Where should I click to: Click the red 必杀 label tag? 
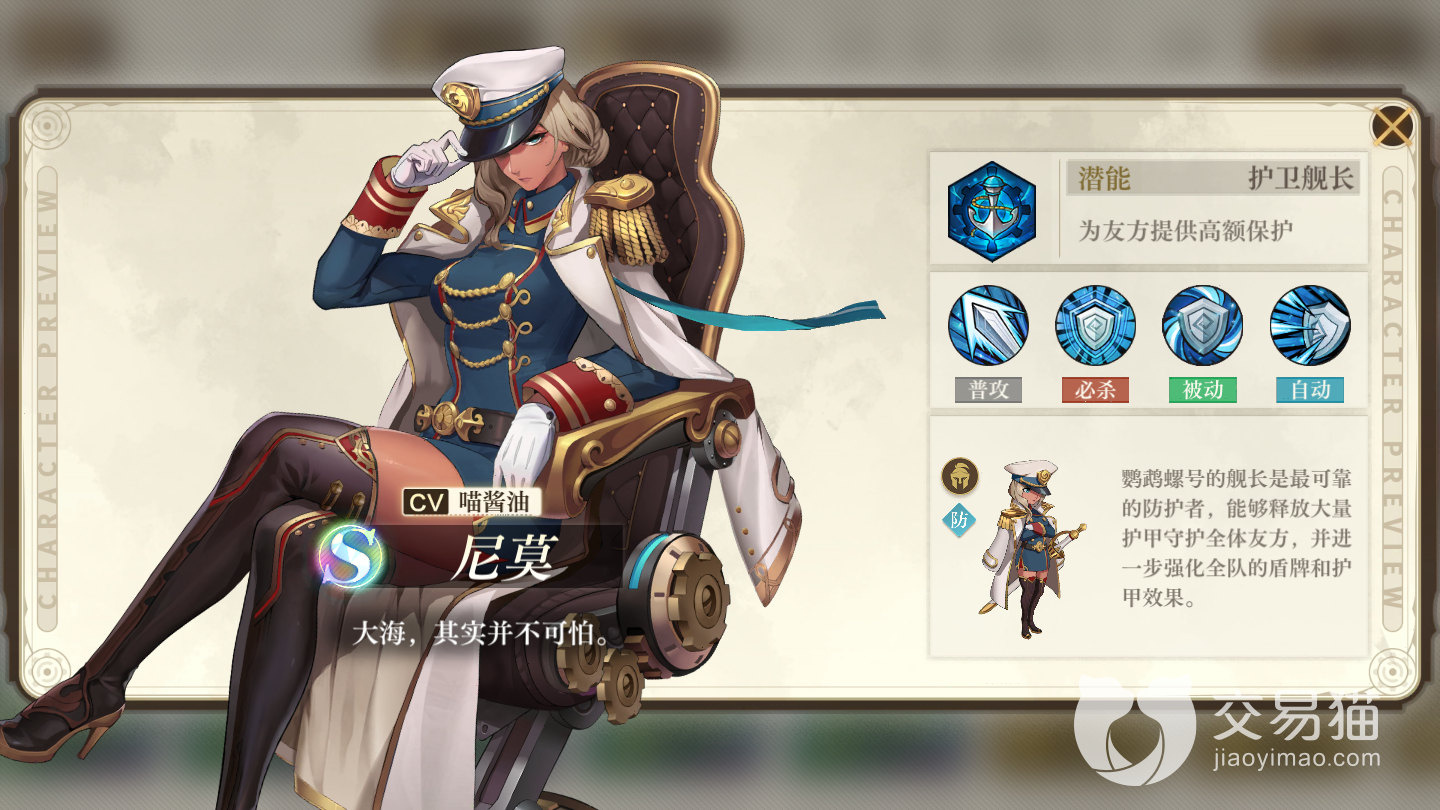[x=1095, y=390]
